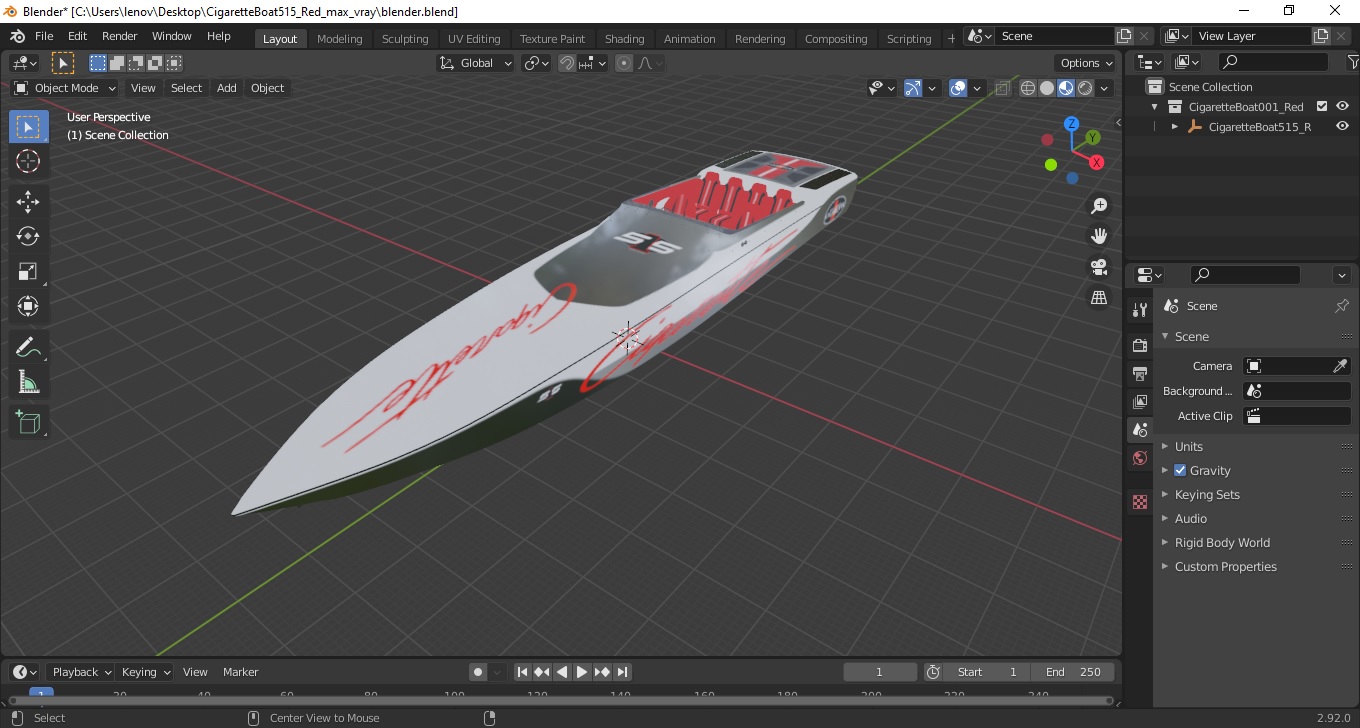Expand the CigaretteBoat515_R tree item
Viewport: 1360px width, 728px height.
click(x=1175, y=127)
